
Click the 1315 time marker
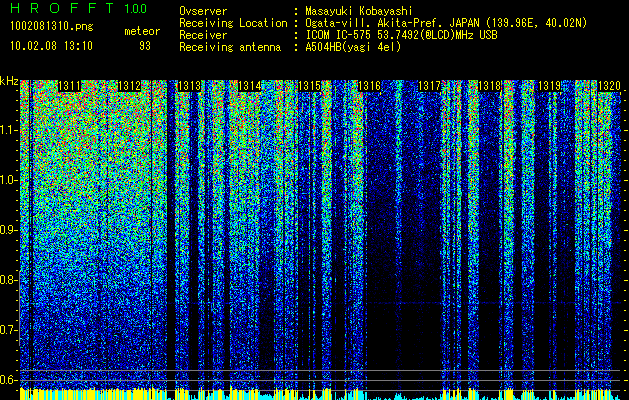click(309, 86)
